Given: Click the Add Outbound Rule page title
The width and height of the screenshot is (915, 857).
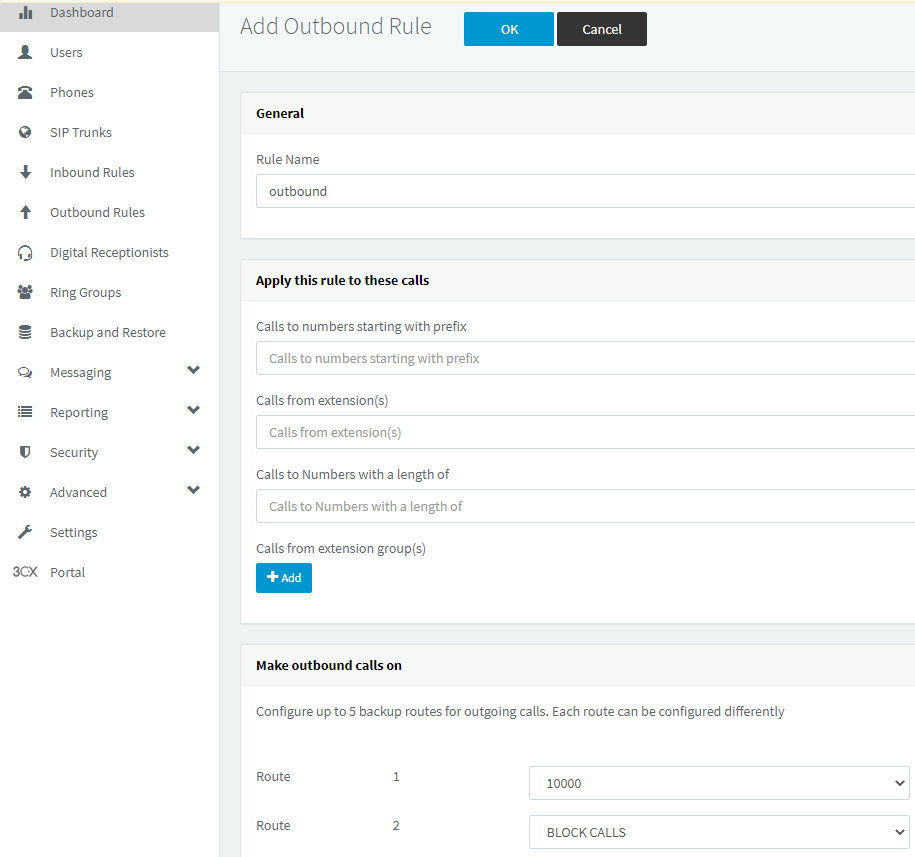Looking at the screenshot, I should pos(336,26).
